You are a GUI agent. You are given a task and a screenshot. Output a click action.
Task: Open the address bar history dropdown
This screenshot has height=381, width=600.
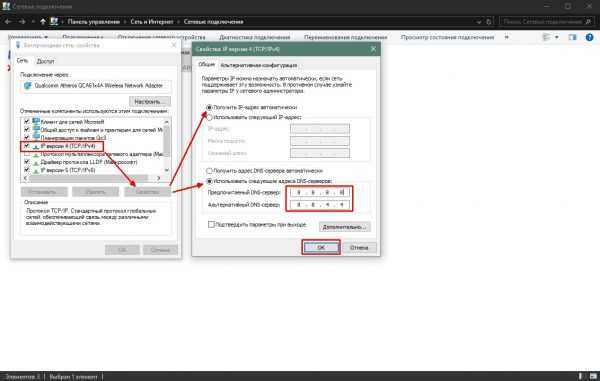tap(479, 22)
